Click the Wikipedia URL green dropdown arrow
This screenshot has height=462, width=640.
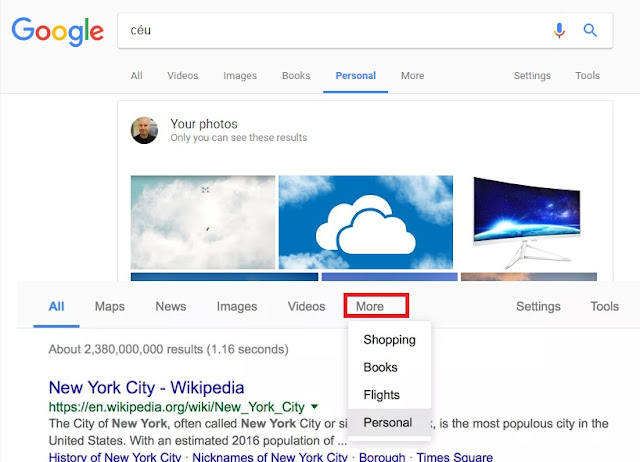tap(314, 406)
